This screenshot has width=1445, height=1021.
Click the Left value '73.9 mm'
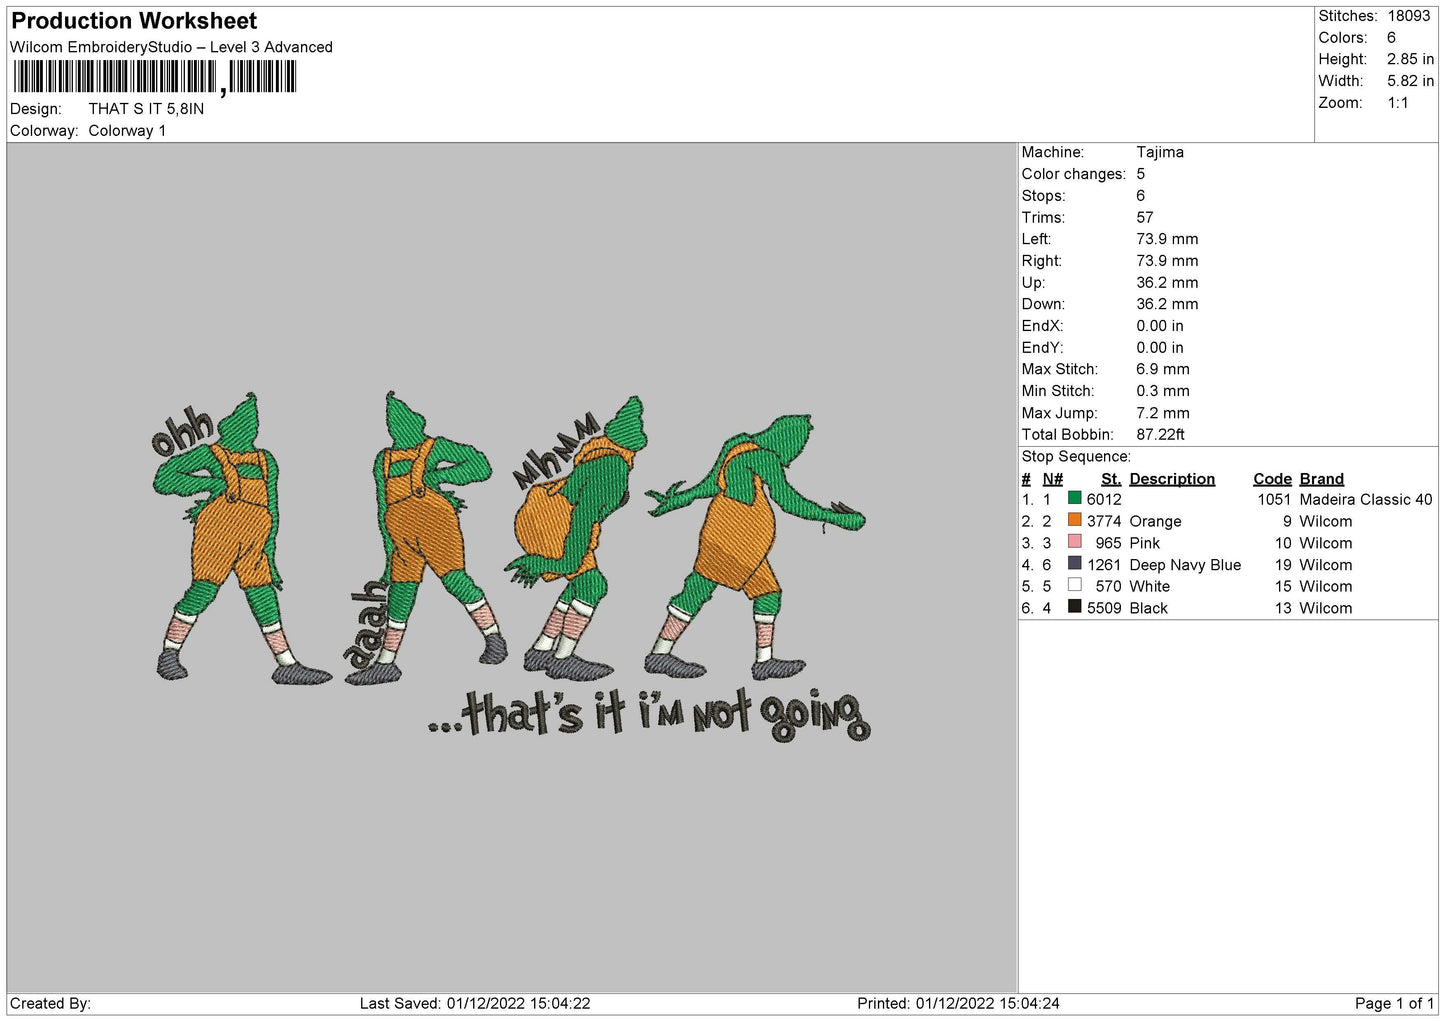1167,239
